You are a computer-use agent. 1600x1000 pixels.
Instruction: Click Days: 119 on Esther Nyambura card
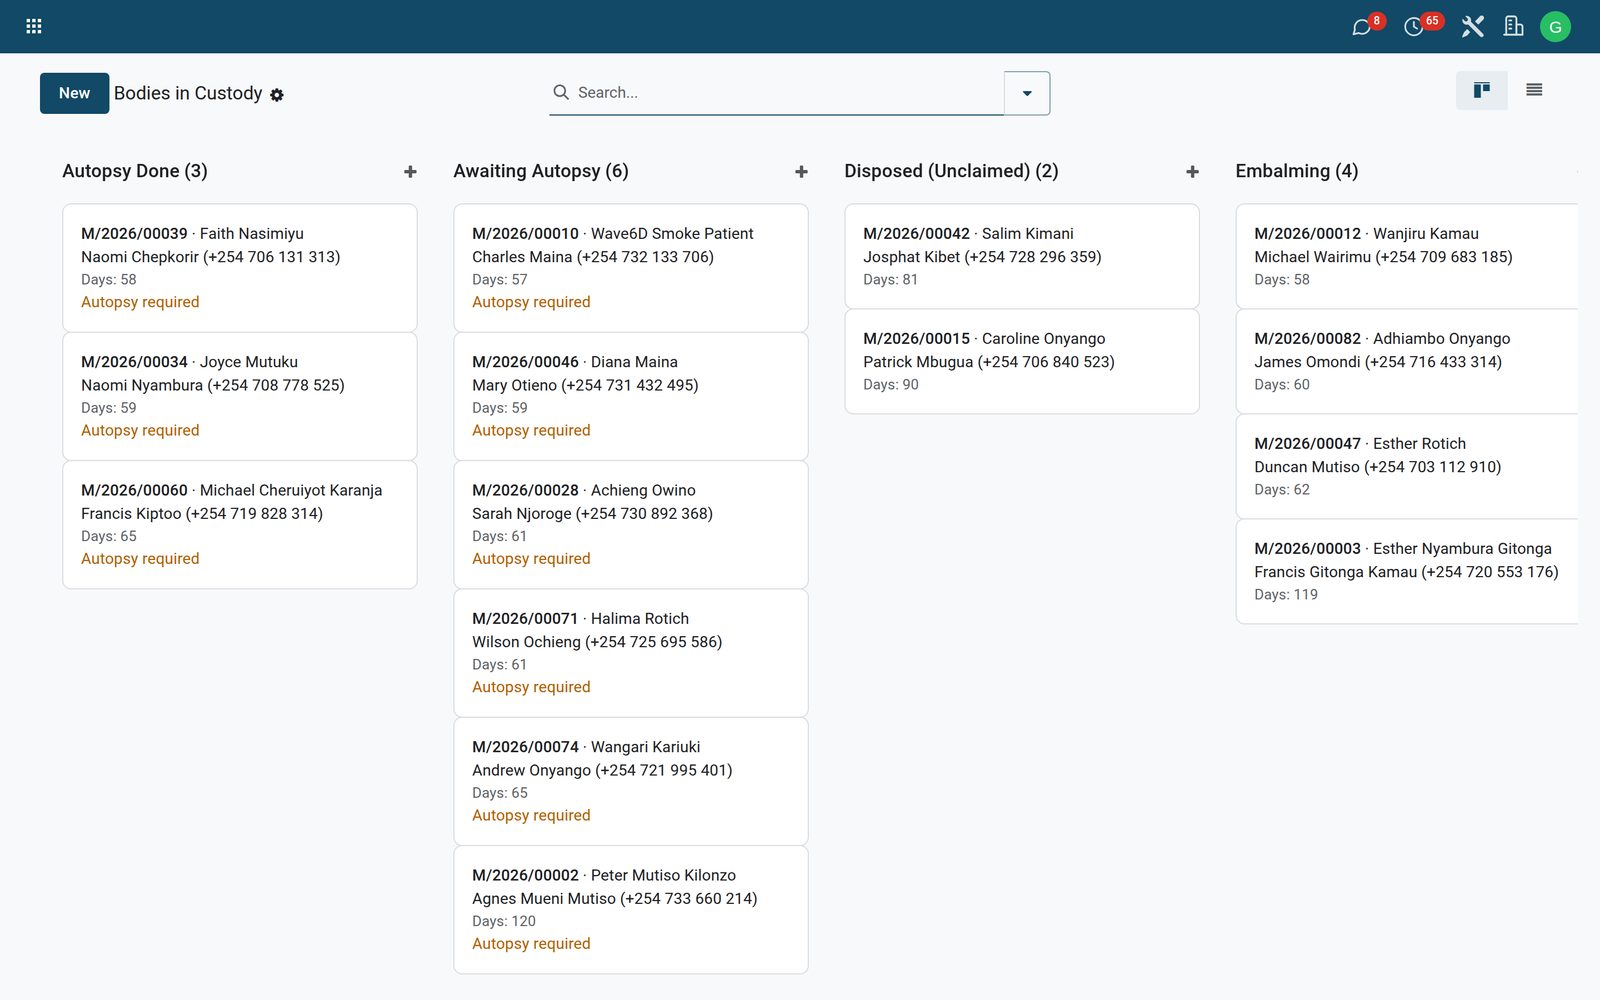[1286, 595]
